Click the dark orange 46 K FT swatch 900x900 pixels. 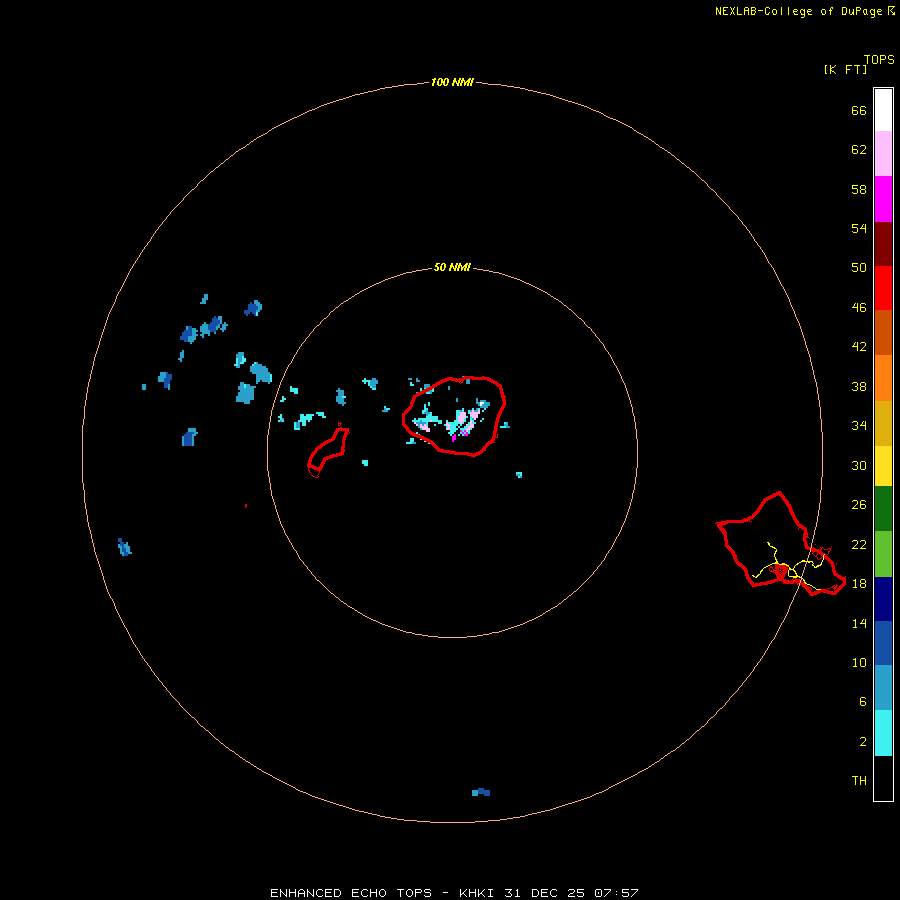point(883,332)
